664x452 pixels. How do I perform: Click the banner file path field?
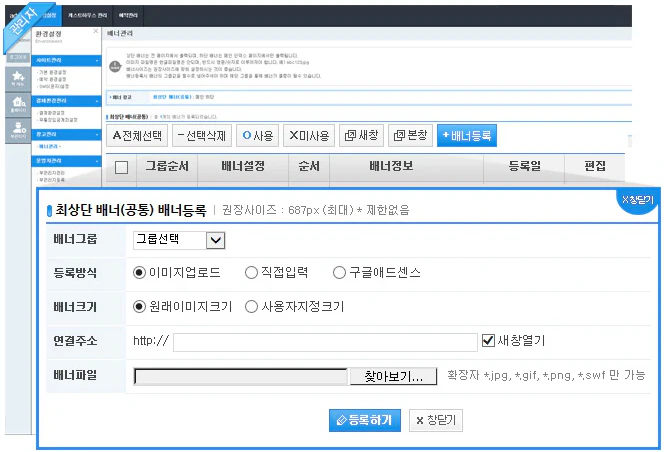(x=241, y=376)
